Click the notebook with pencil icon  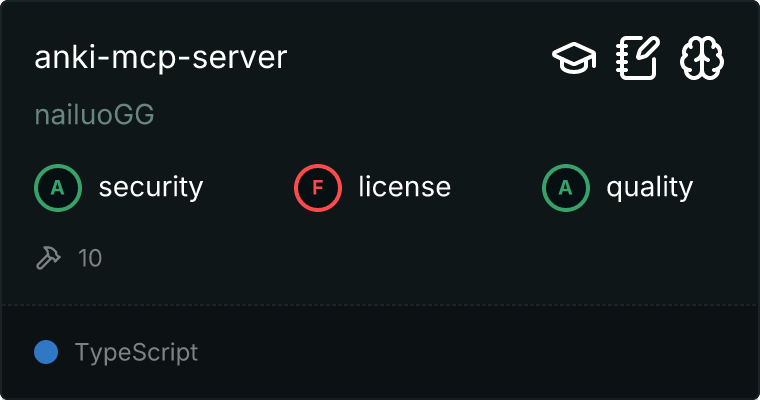click(638, 58)
